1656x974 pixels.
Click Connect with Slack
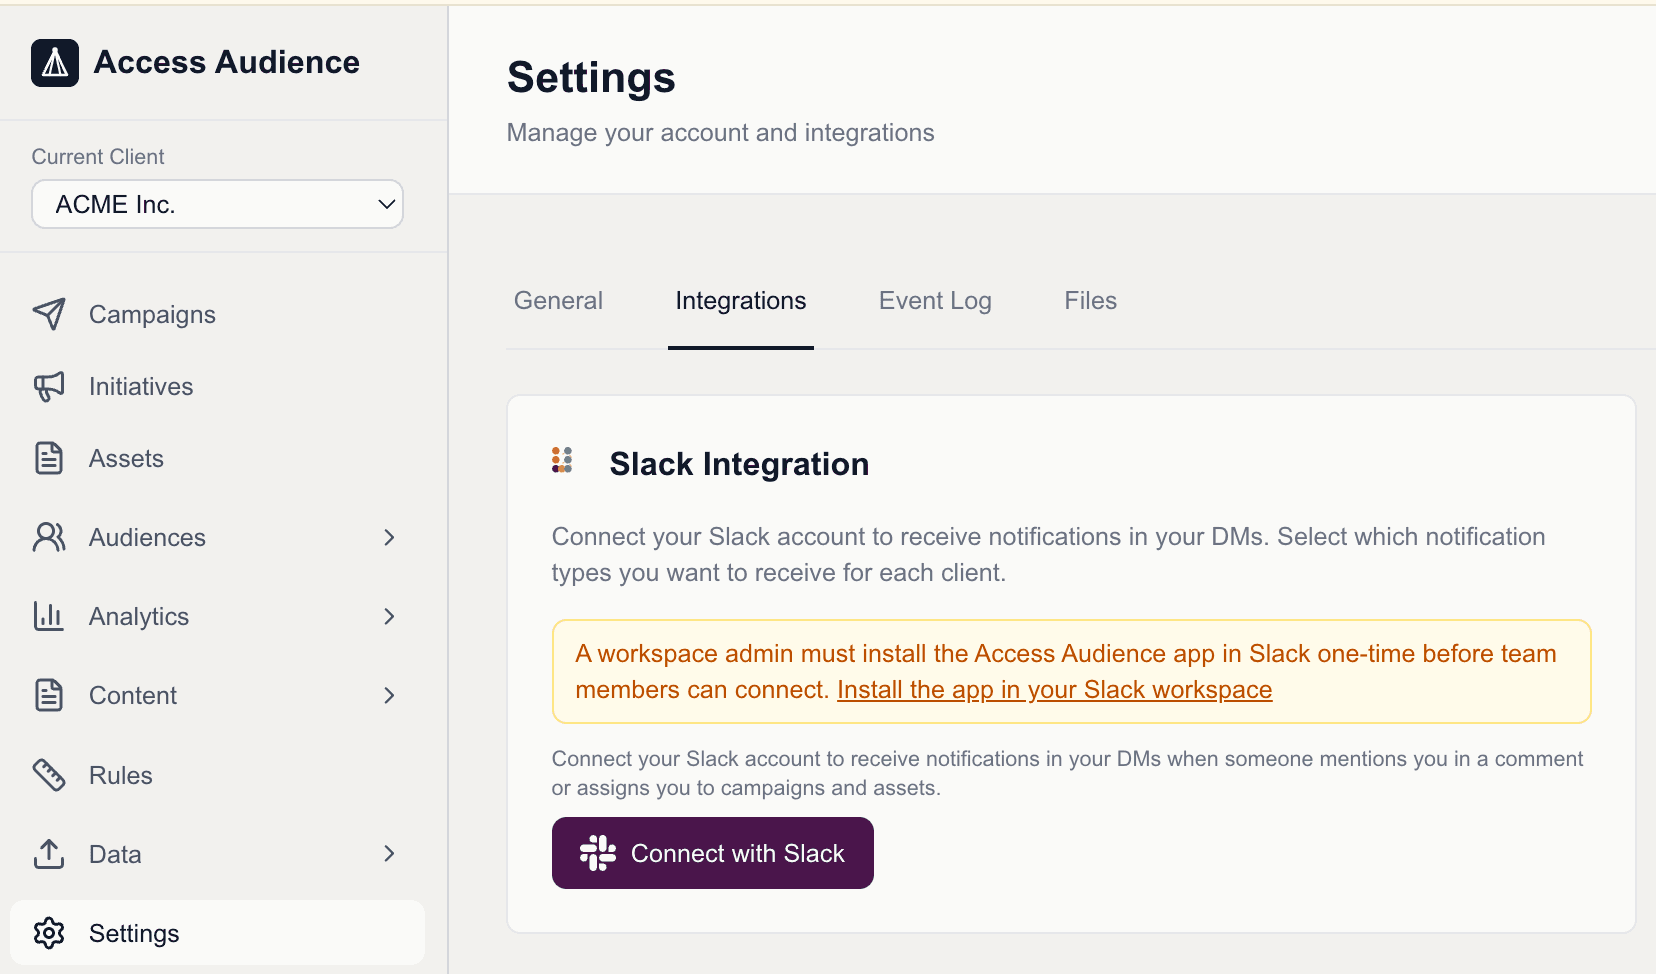(712, 853)
